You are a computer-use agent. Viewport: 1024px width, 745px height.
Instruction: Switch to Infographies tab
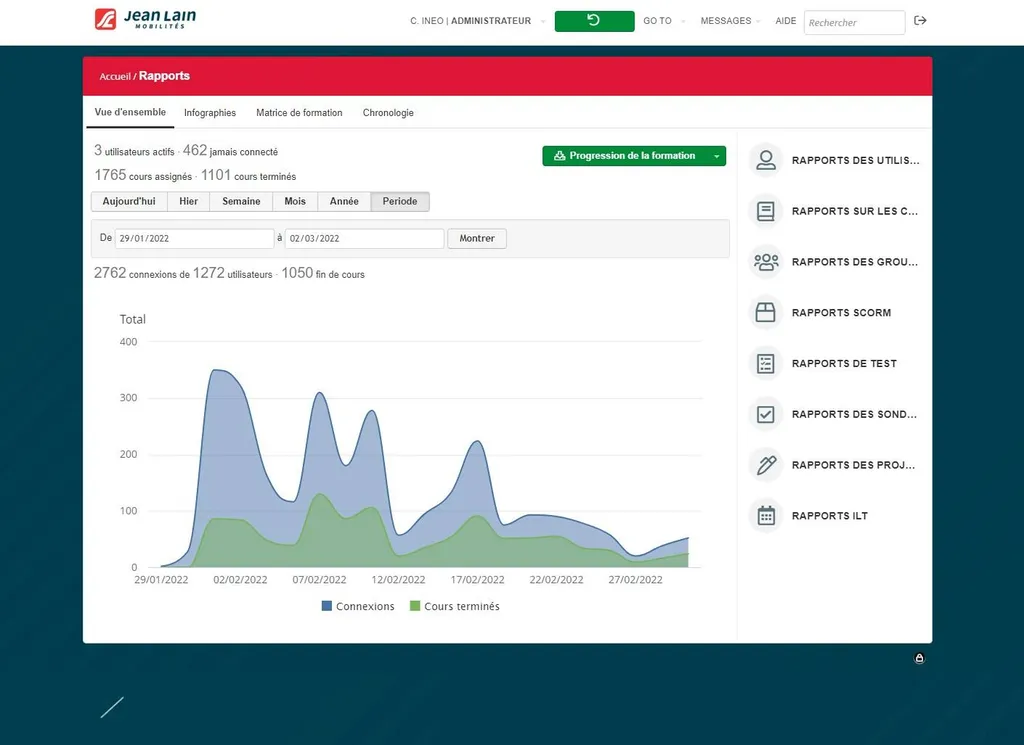point(210,113)
